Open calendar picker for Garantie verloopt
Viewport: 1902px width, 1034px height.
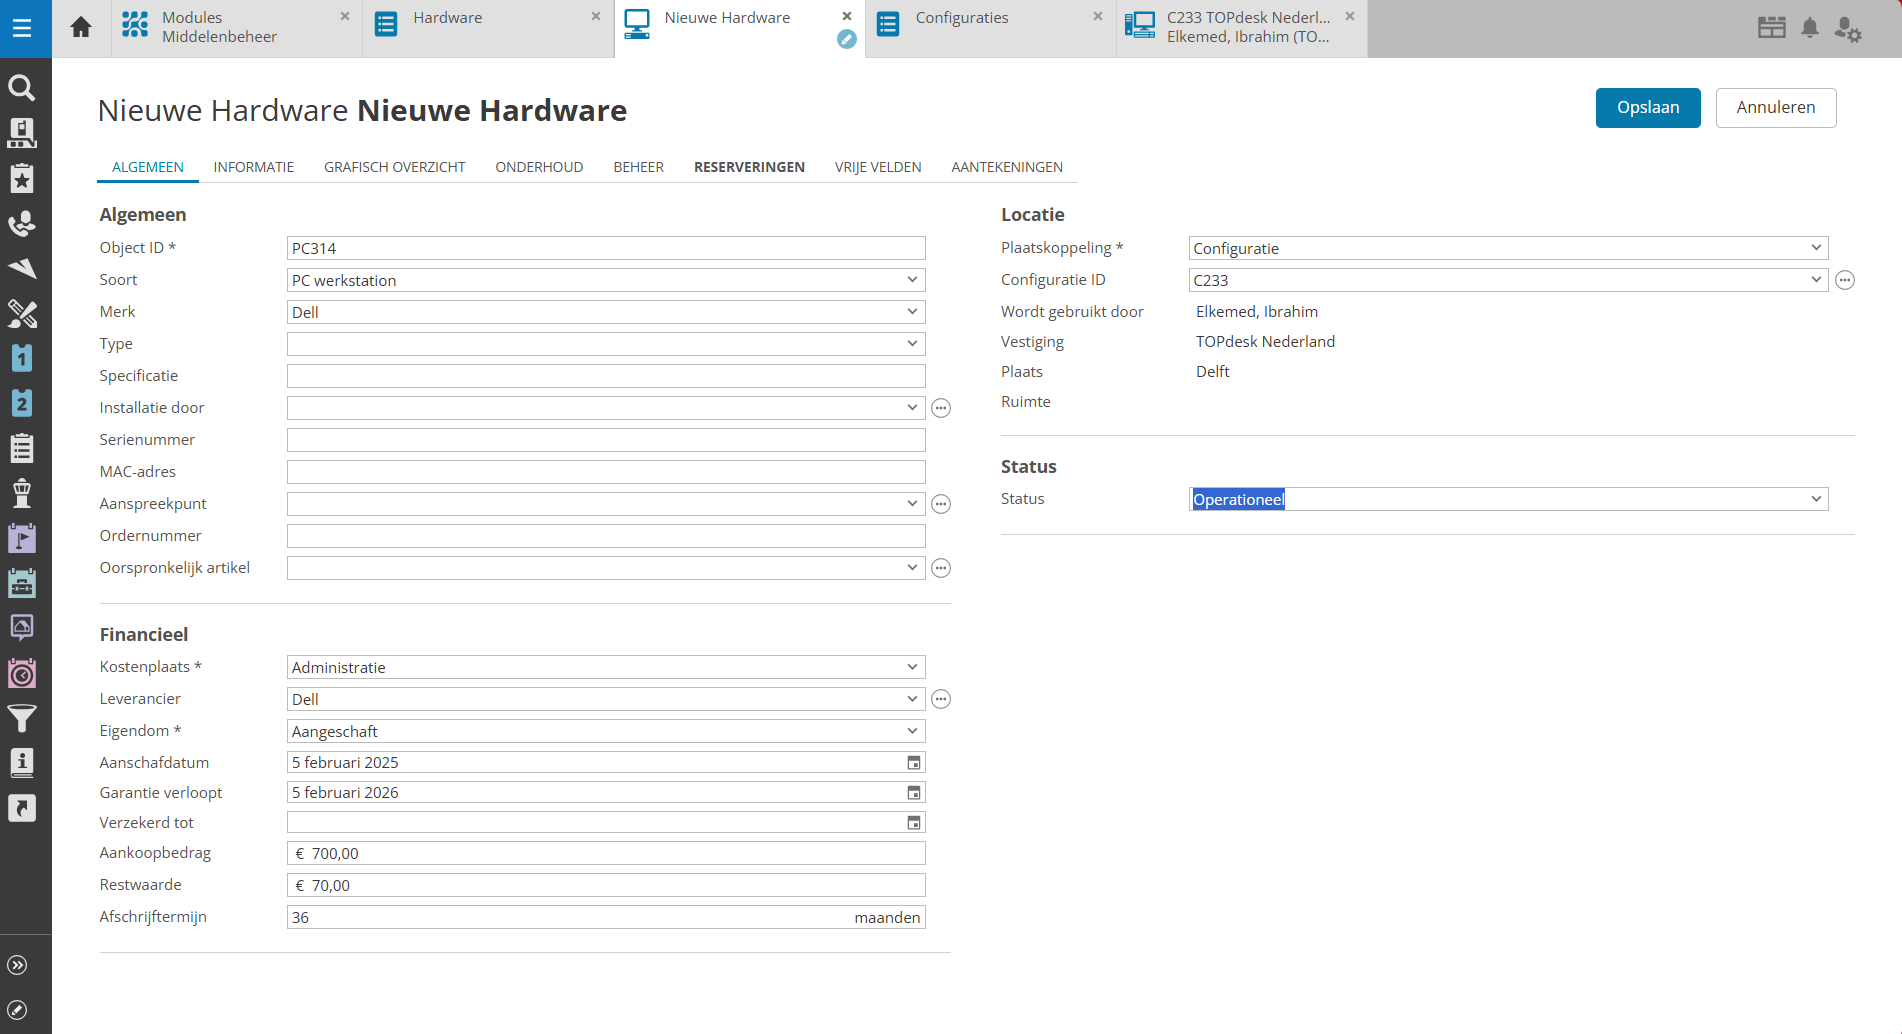click(x=913, y=793)
